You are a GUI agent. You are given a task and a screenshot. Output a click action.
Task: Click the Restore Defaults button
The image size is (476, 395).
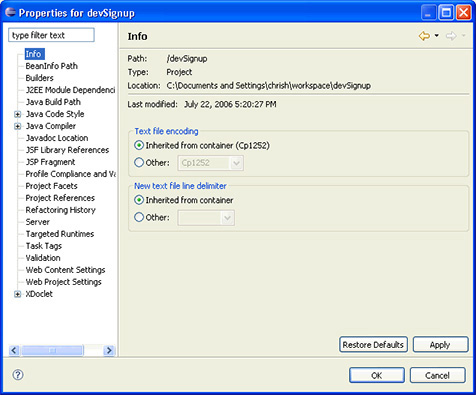[x=373, y=344]
